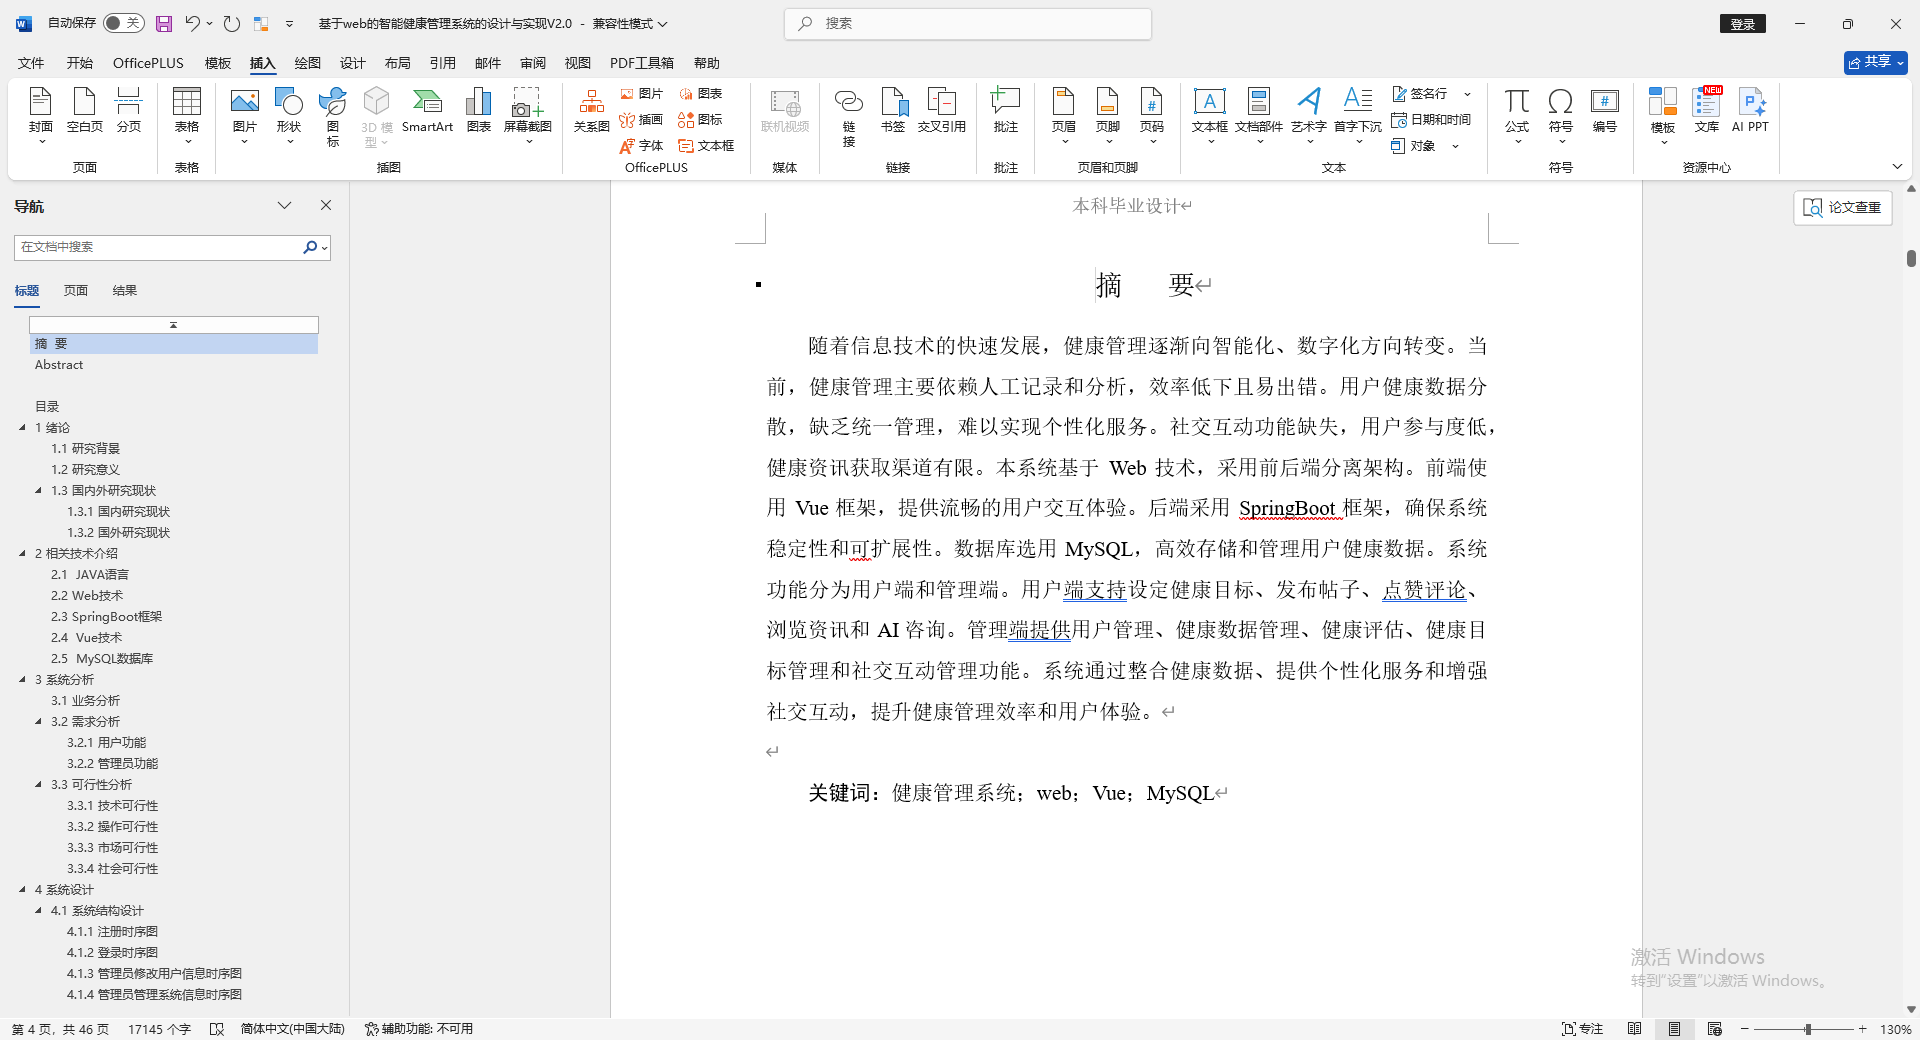1920x1040 pixels.
Task: Switch to Print Layout view in status bar
Action: (1675, 1029)
